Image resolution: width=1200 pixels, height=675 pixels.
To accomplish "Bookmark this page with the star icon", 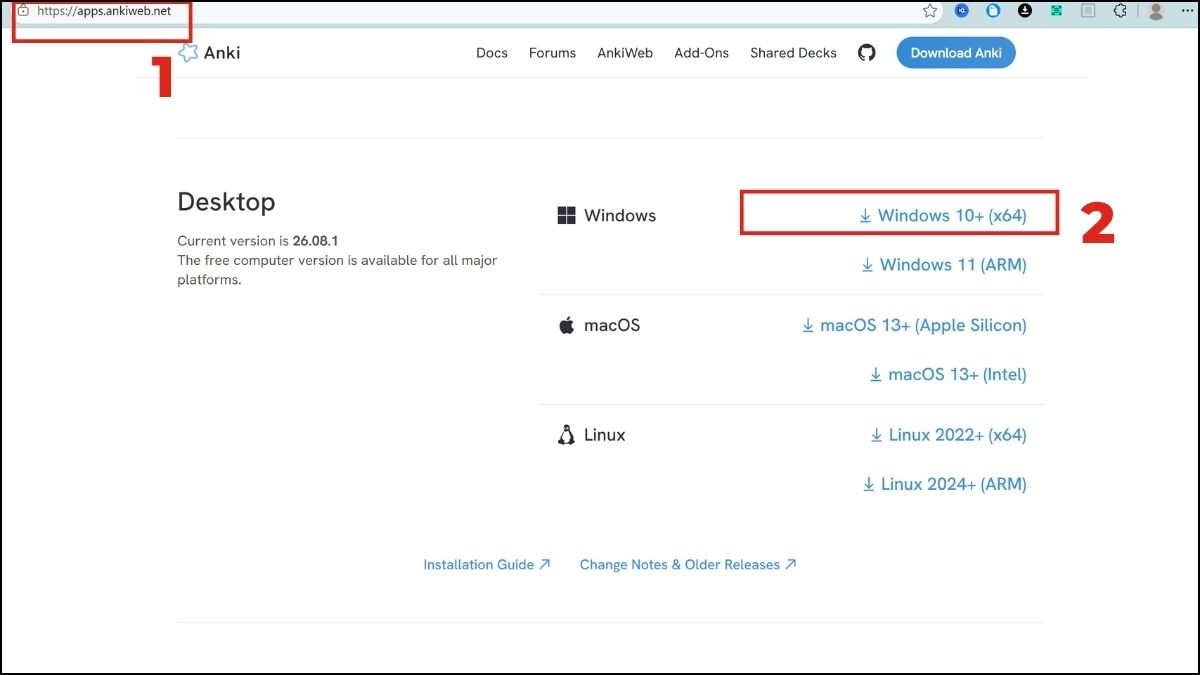I will pyautogui.click(x=930, y=11).
